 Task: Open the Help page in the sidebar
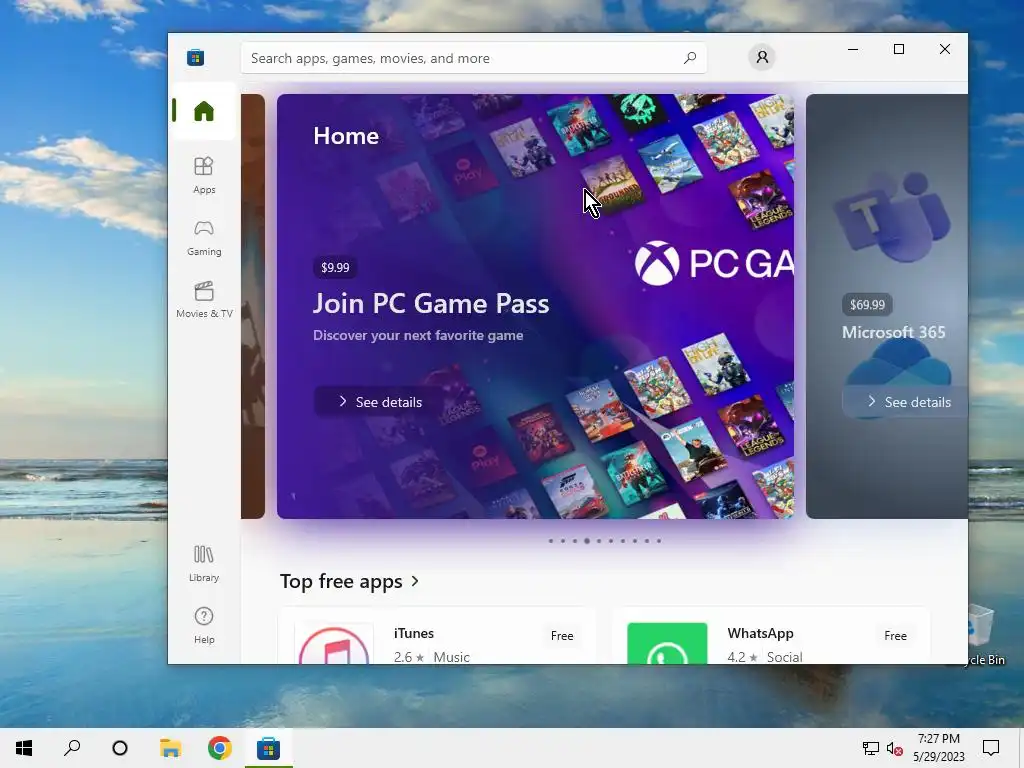(x=204, y=626)
